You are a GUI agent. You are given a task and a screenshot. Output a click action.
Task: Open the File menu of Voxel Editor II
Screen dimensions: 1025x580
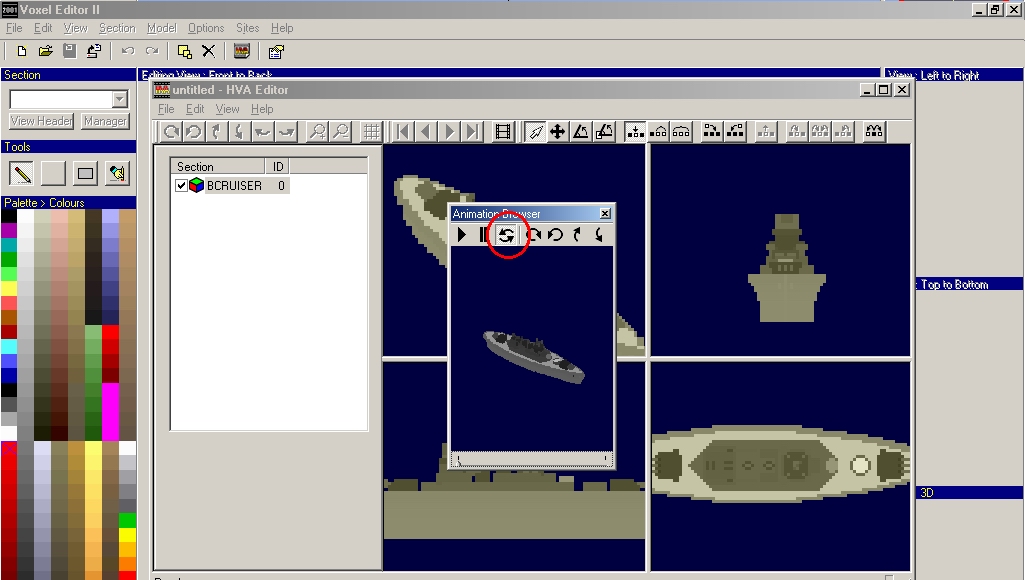(x=14, y=28)
